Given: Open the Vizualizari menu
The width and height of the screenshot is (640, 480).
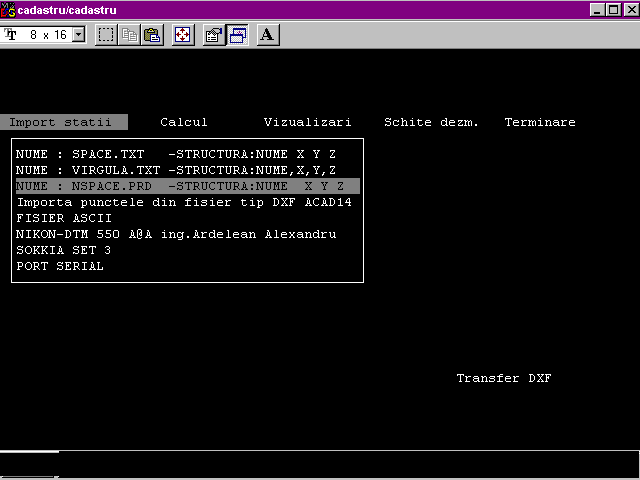Looking at the screenshot, I should 307,122.
